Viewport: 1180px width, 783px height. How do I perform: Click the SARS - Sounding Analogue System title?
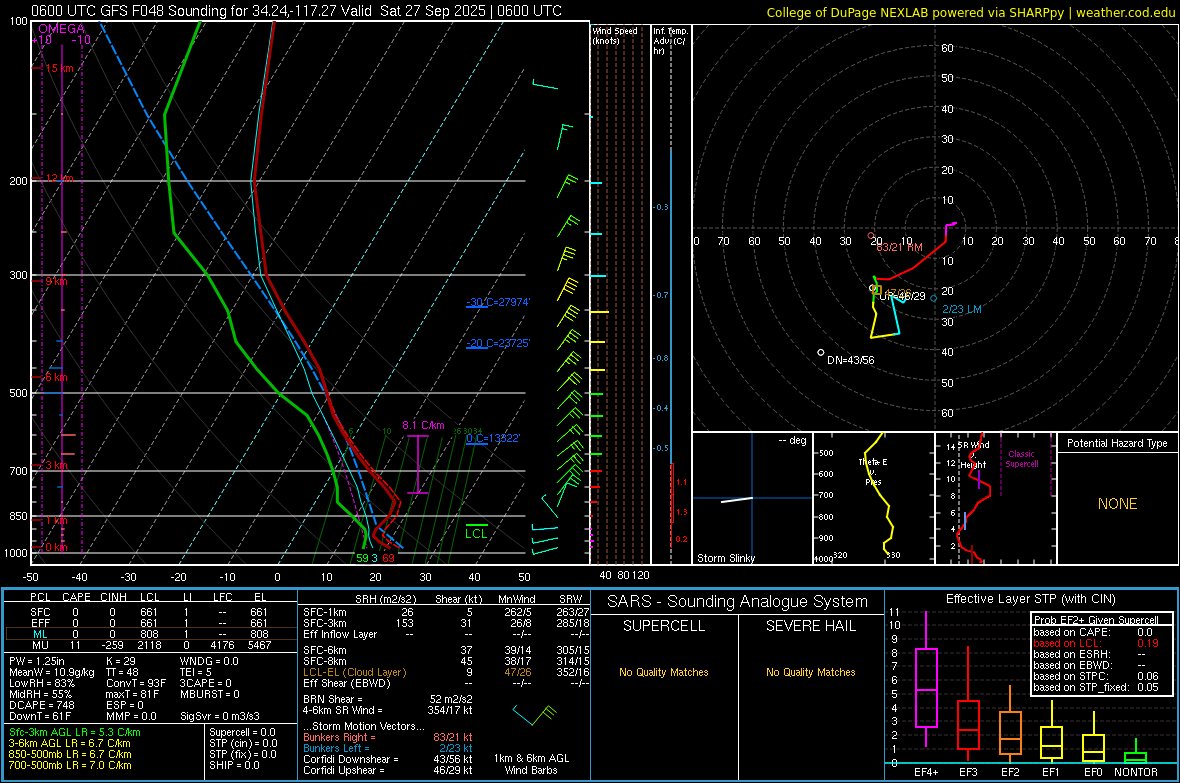coord(738,602)
